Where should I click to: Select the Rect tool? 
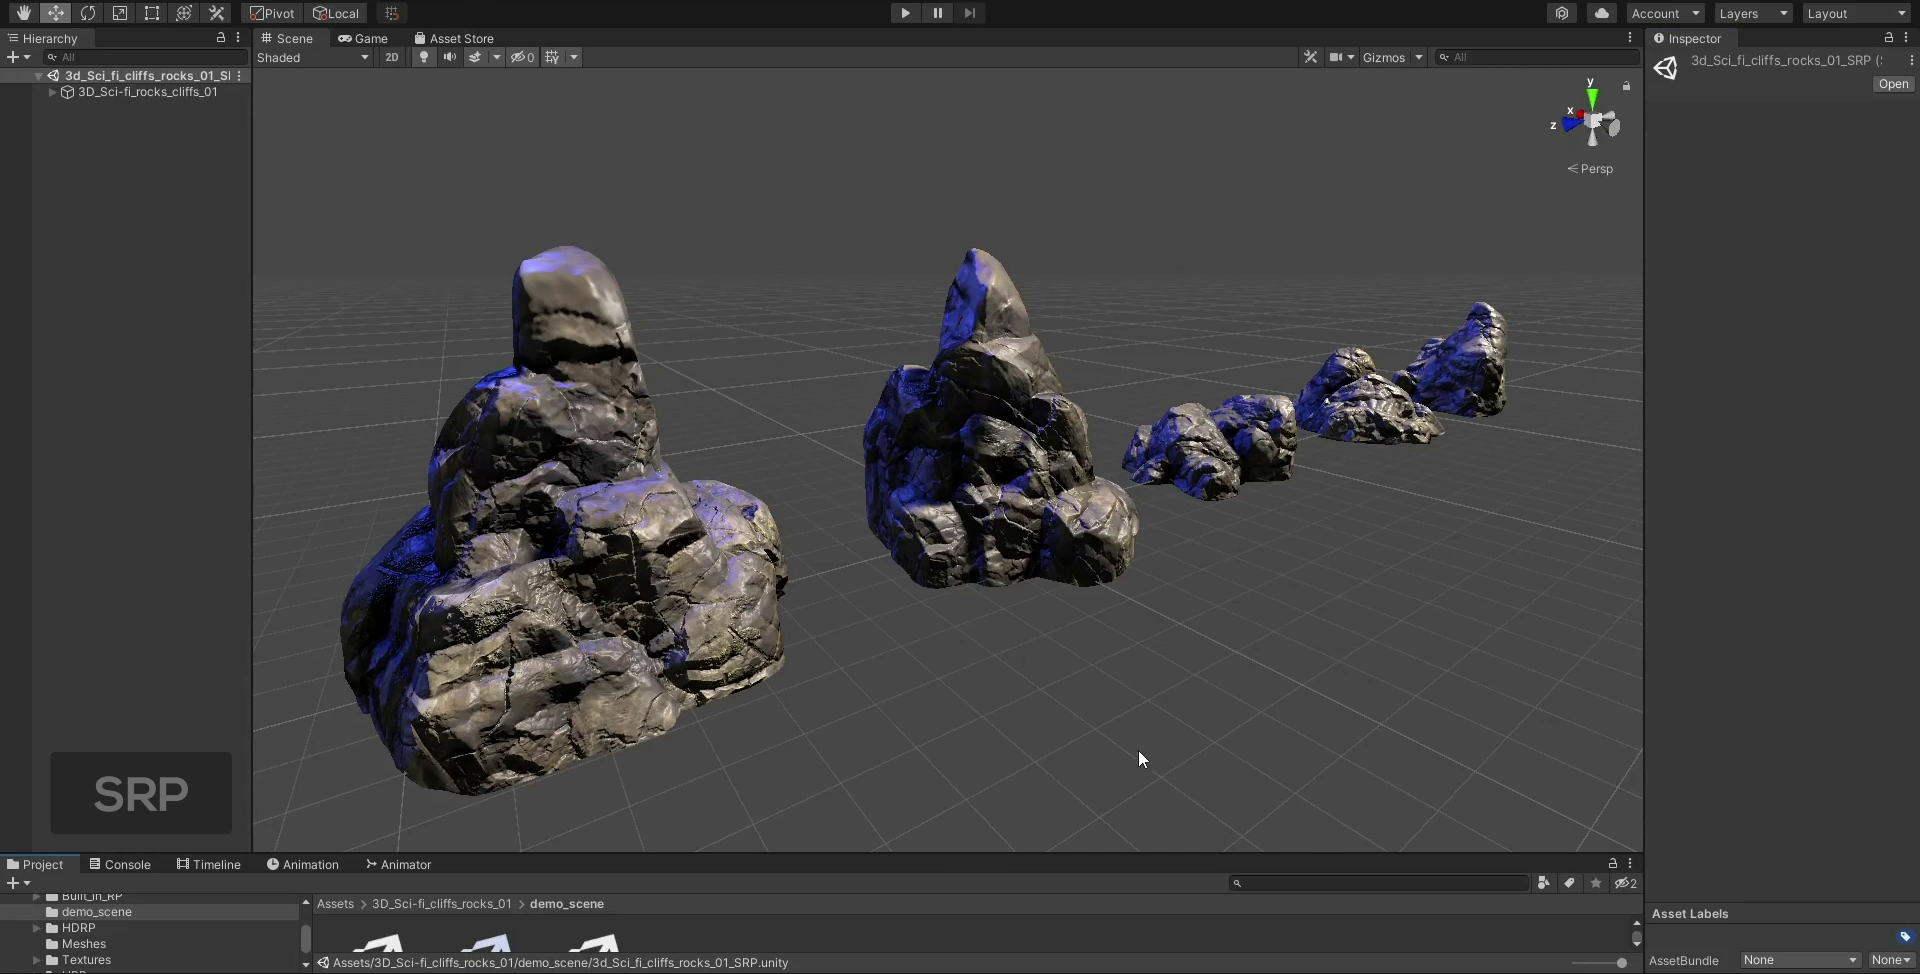point(151,13)
